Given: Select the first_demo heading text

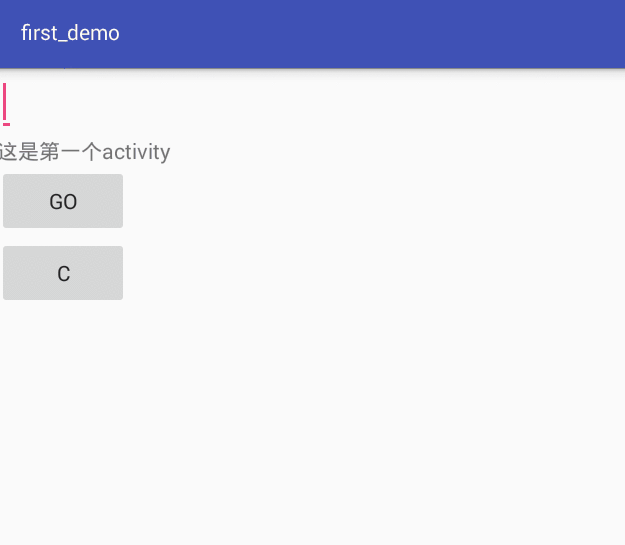Looking at the screenshot, I should pyautogui.click(x=70, y=33).
